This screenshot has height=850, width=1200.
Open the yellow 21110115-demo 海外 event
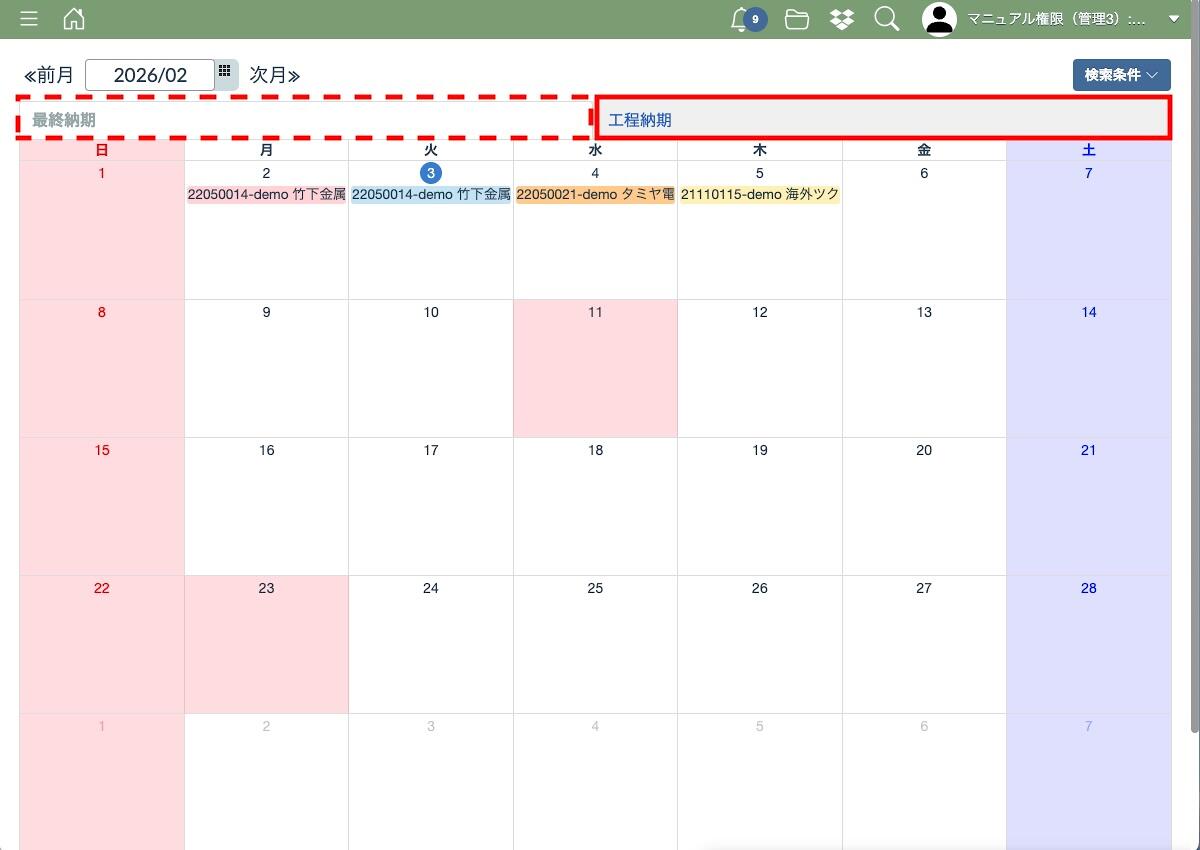(x=759, y=195)
